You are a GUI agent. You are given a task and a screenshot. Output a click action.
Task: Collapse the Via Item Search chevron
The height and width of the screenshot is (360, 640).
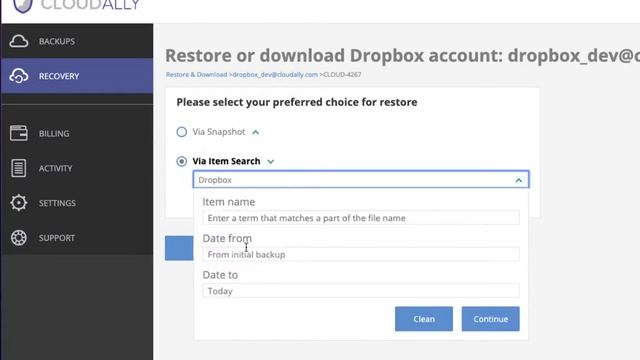(x=271, y=162)
